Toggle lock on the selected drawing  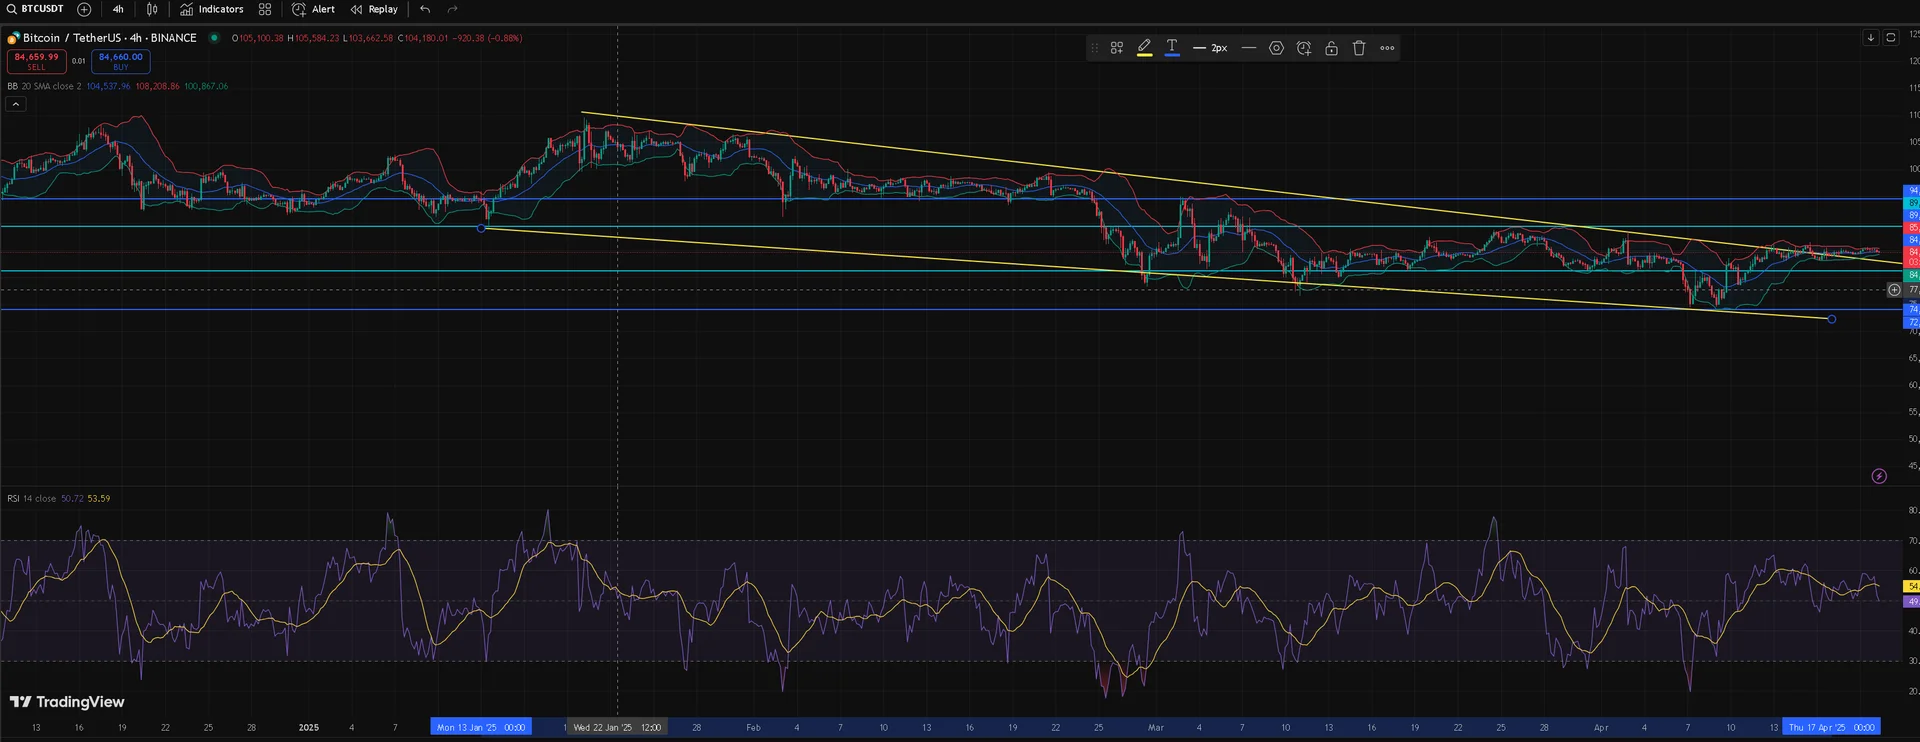coord(1331,48)
